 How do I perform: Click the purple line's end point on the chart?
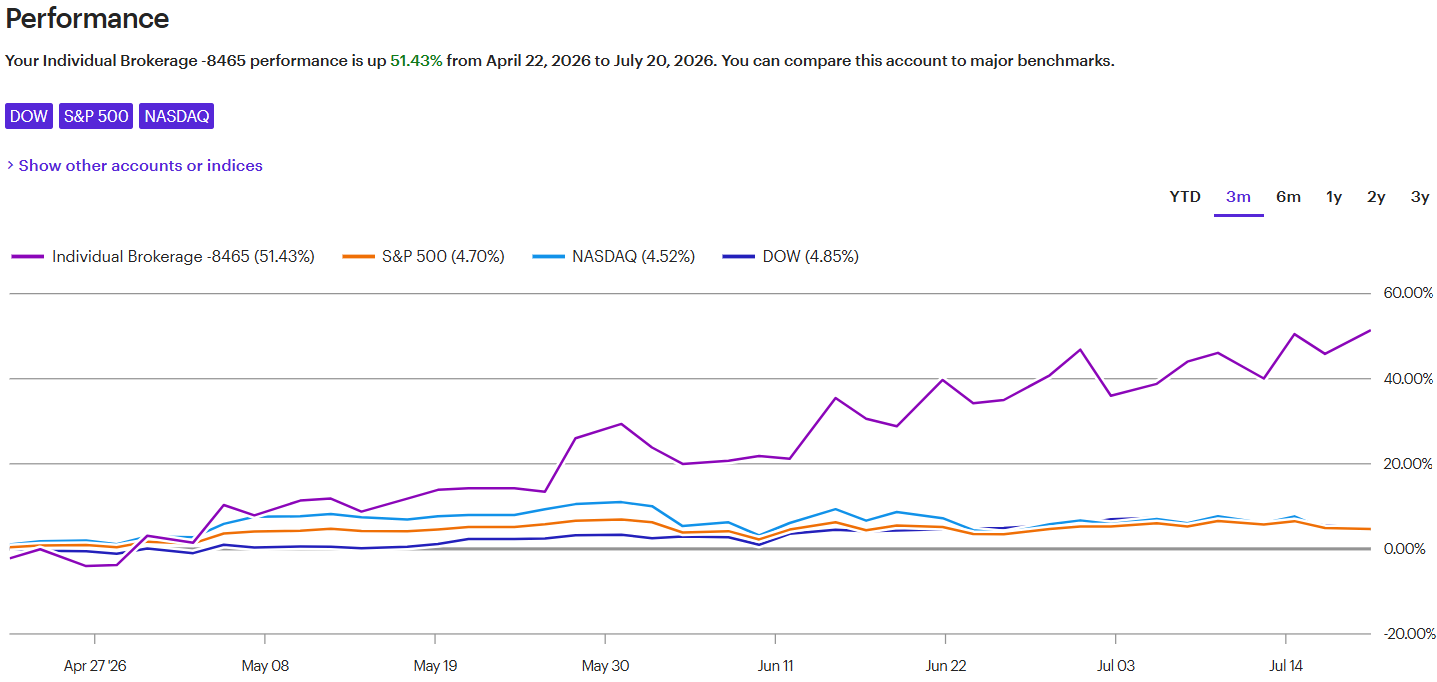1369,330
